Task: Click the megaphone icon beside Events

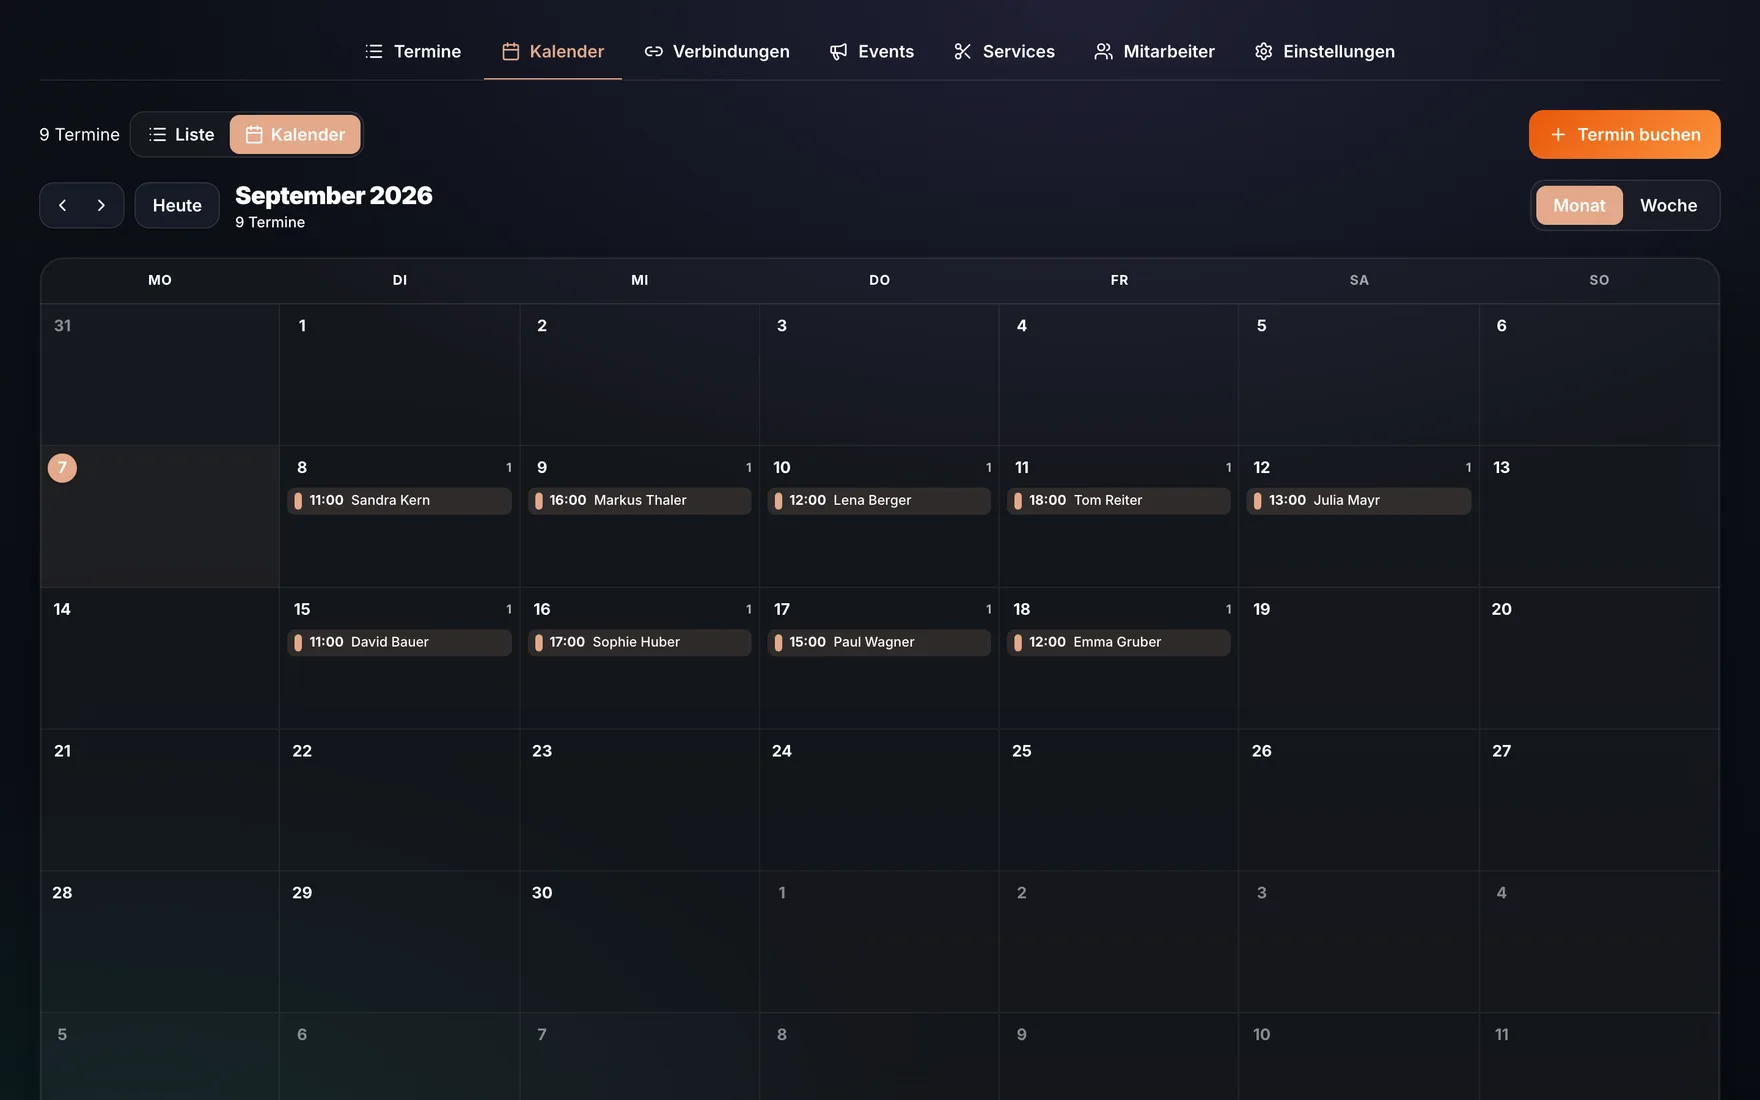Action: pos(839,51)
